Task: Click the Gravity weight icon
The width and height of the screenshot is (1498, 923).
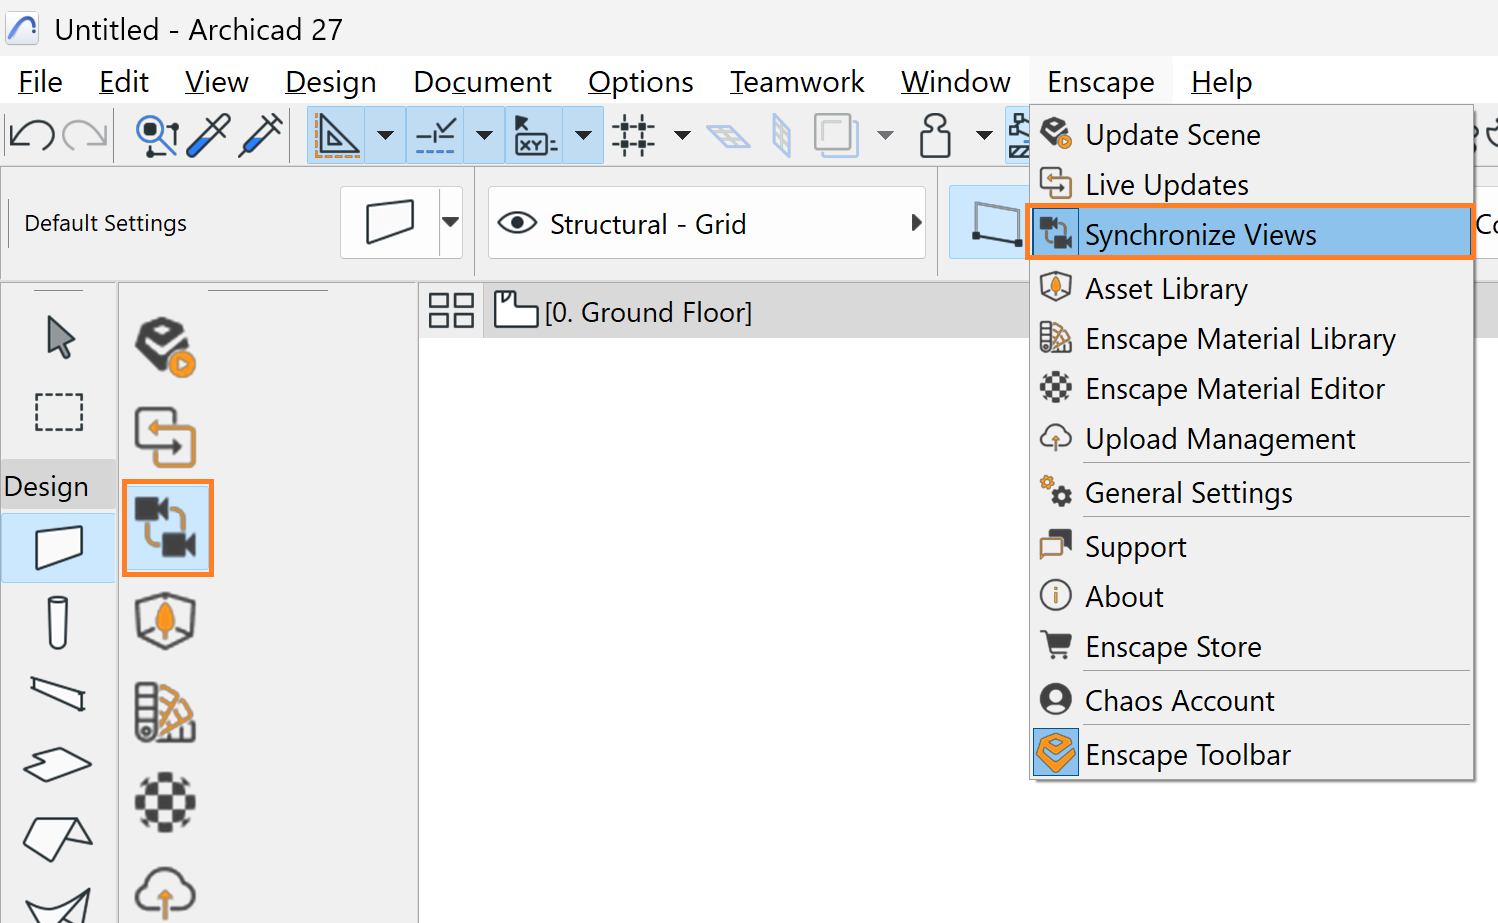Action: pos(935,136)
